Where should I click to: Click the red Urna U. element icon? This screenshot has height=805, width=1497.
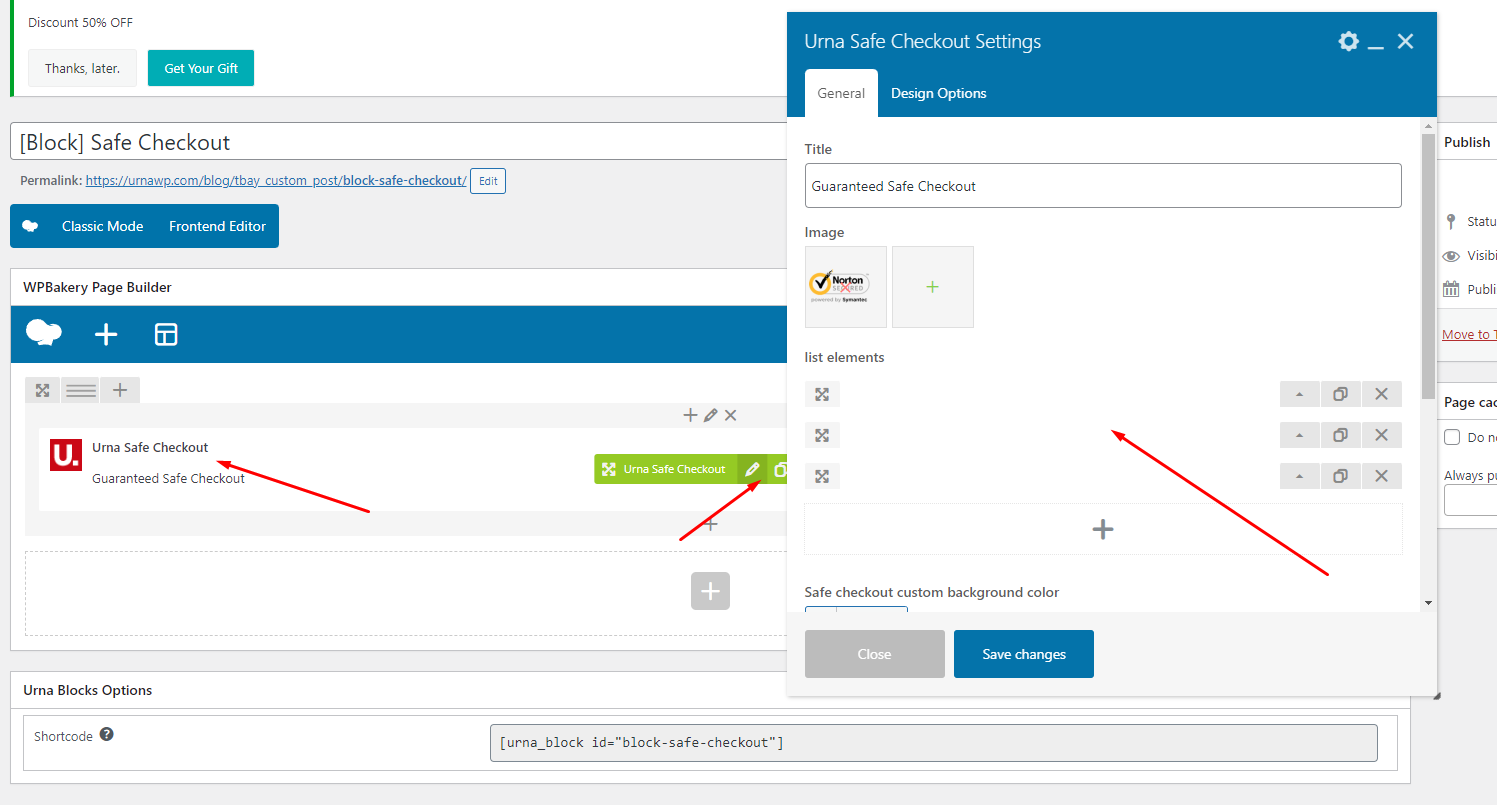point(66,455)
